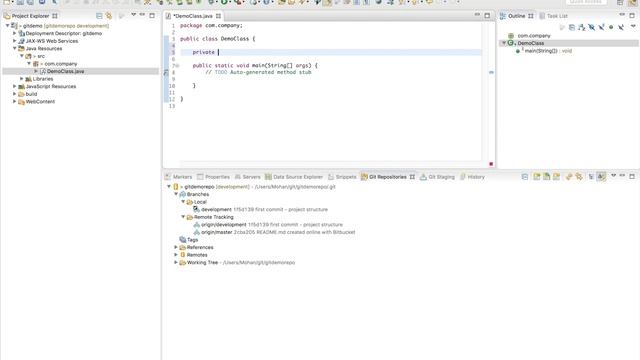Toggle Hide Local Types in Outline
Image resolution: width=640 pixels, height=360 pixels.
pyautogui.click(x=621, y=27)
